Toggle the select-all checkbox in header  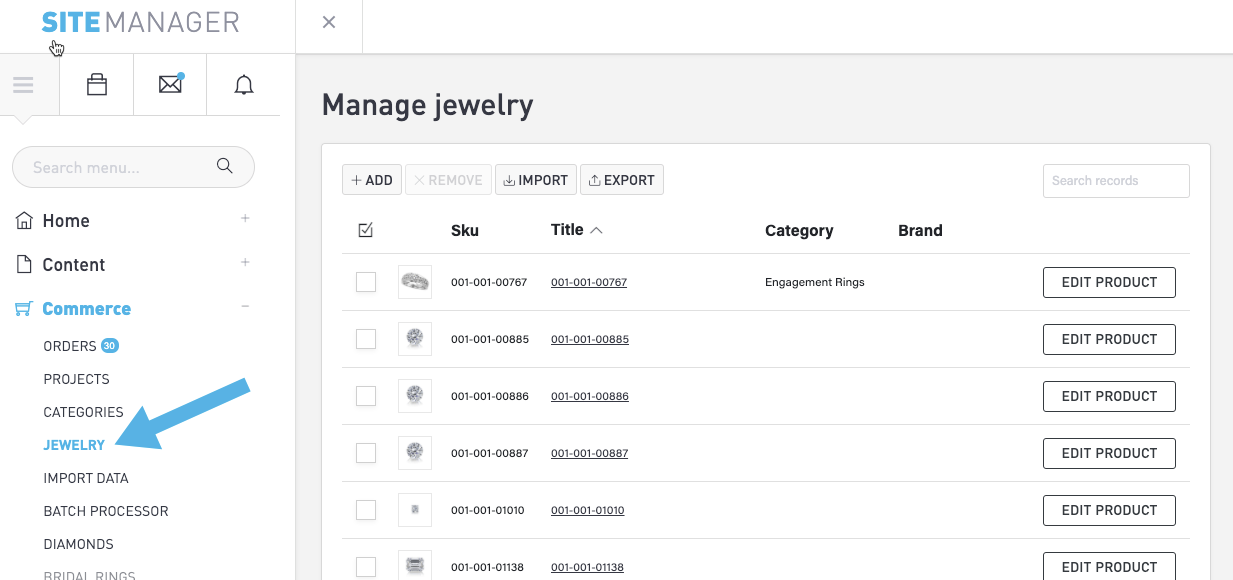[366, 231]
